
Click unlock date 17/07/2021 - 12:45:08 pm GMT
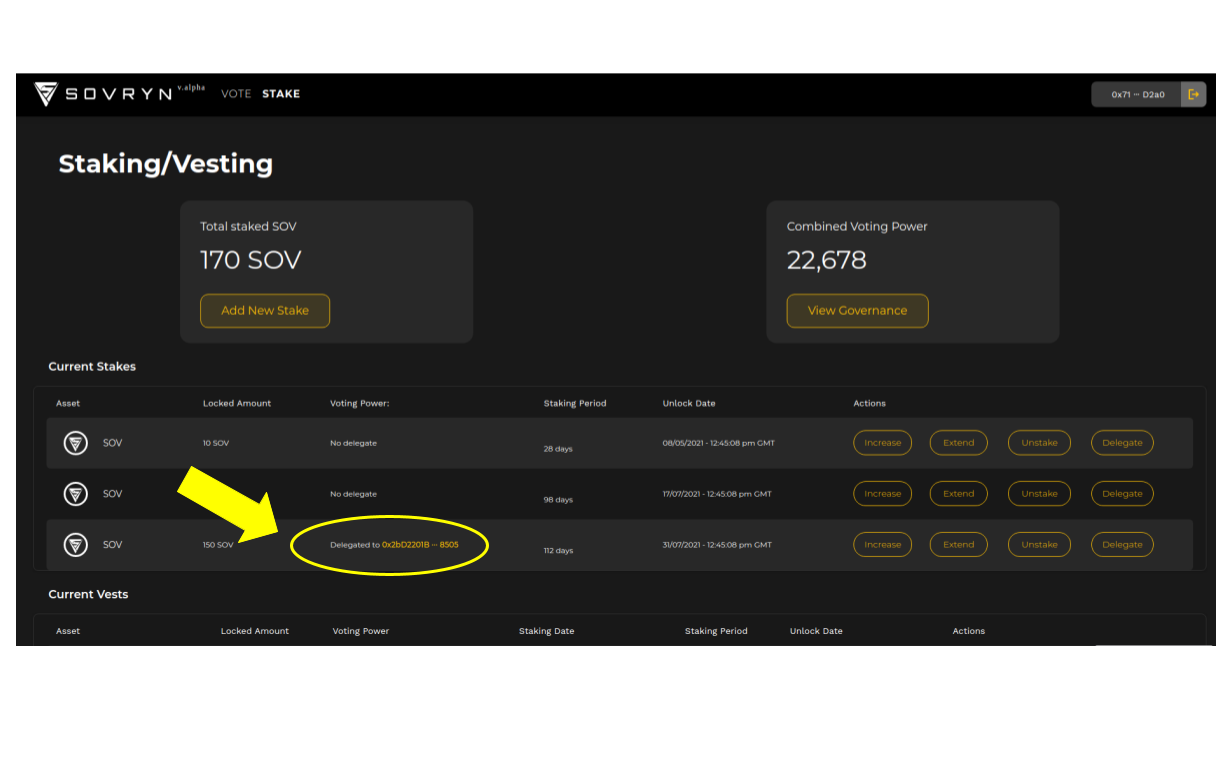click(x=717, y=494)
